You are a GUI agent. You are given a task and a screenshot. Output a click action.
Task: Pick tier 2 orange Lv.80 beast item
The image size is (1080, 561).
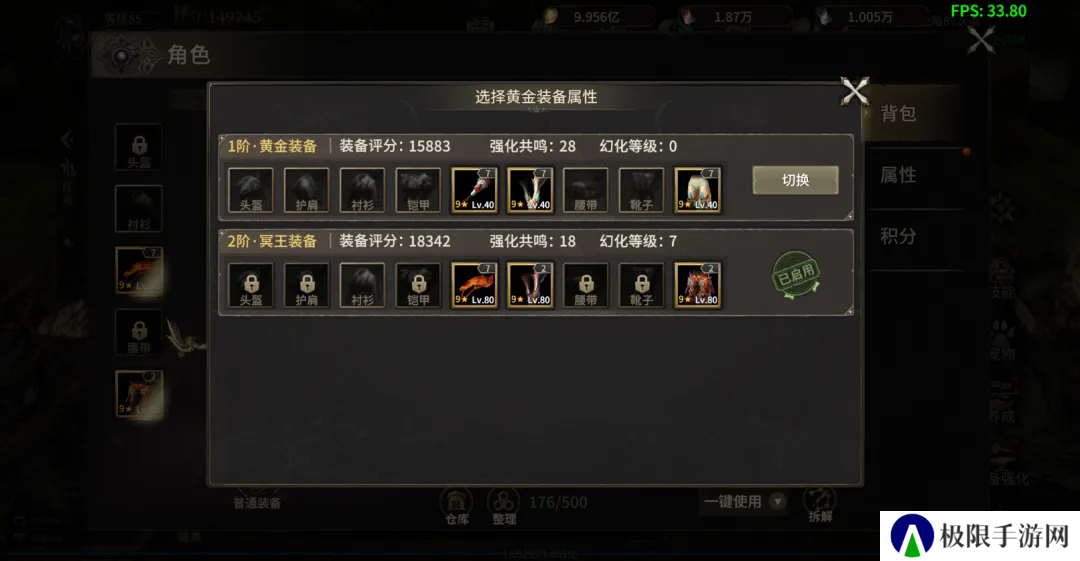click(x=474, y=285)
